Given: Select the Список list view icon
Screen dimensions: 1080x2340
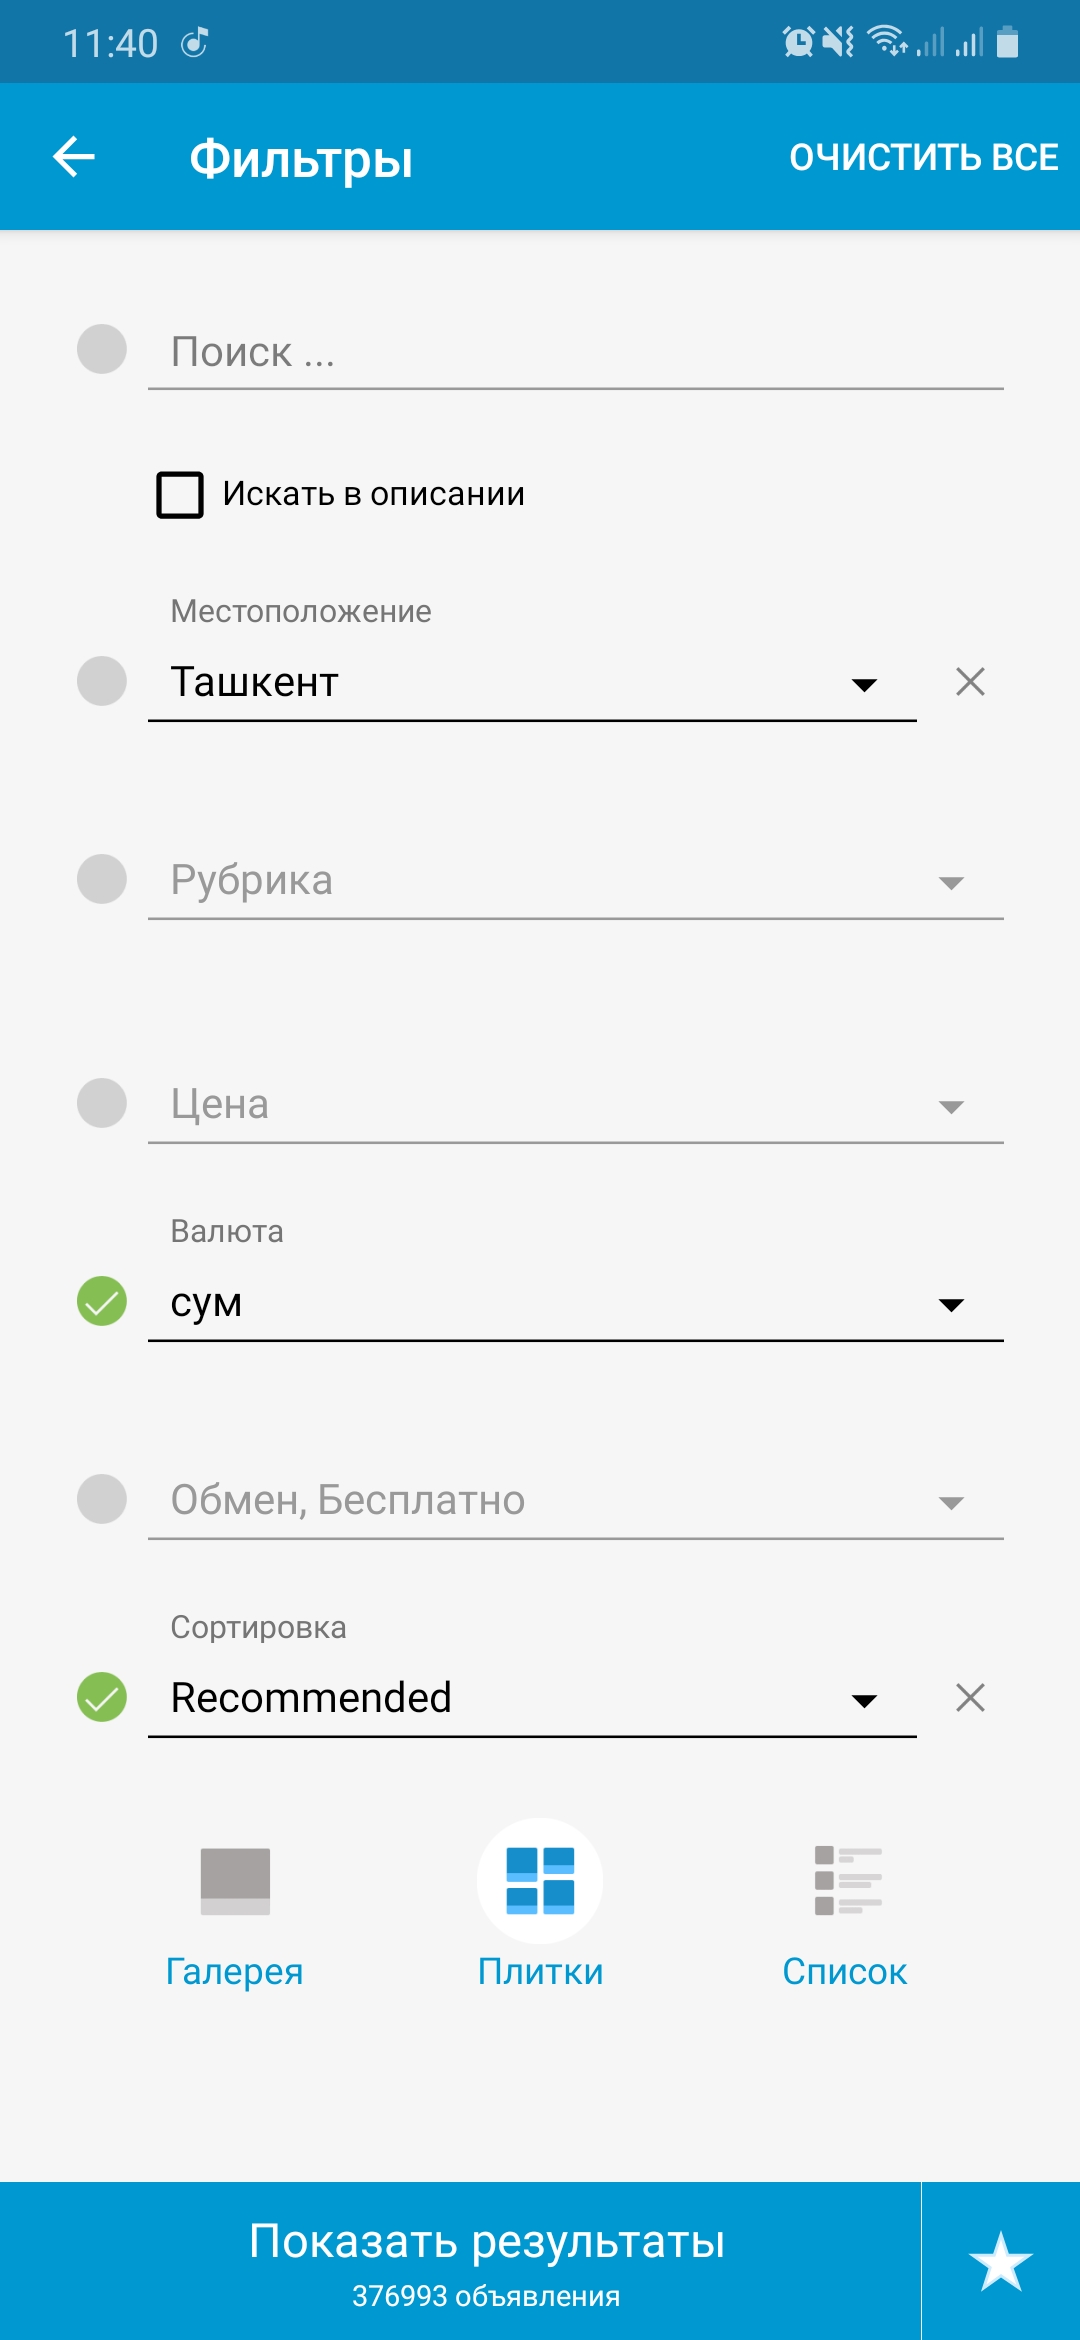Looking at the screenshot, I should tap(846, 1882).
